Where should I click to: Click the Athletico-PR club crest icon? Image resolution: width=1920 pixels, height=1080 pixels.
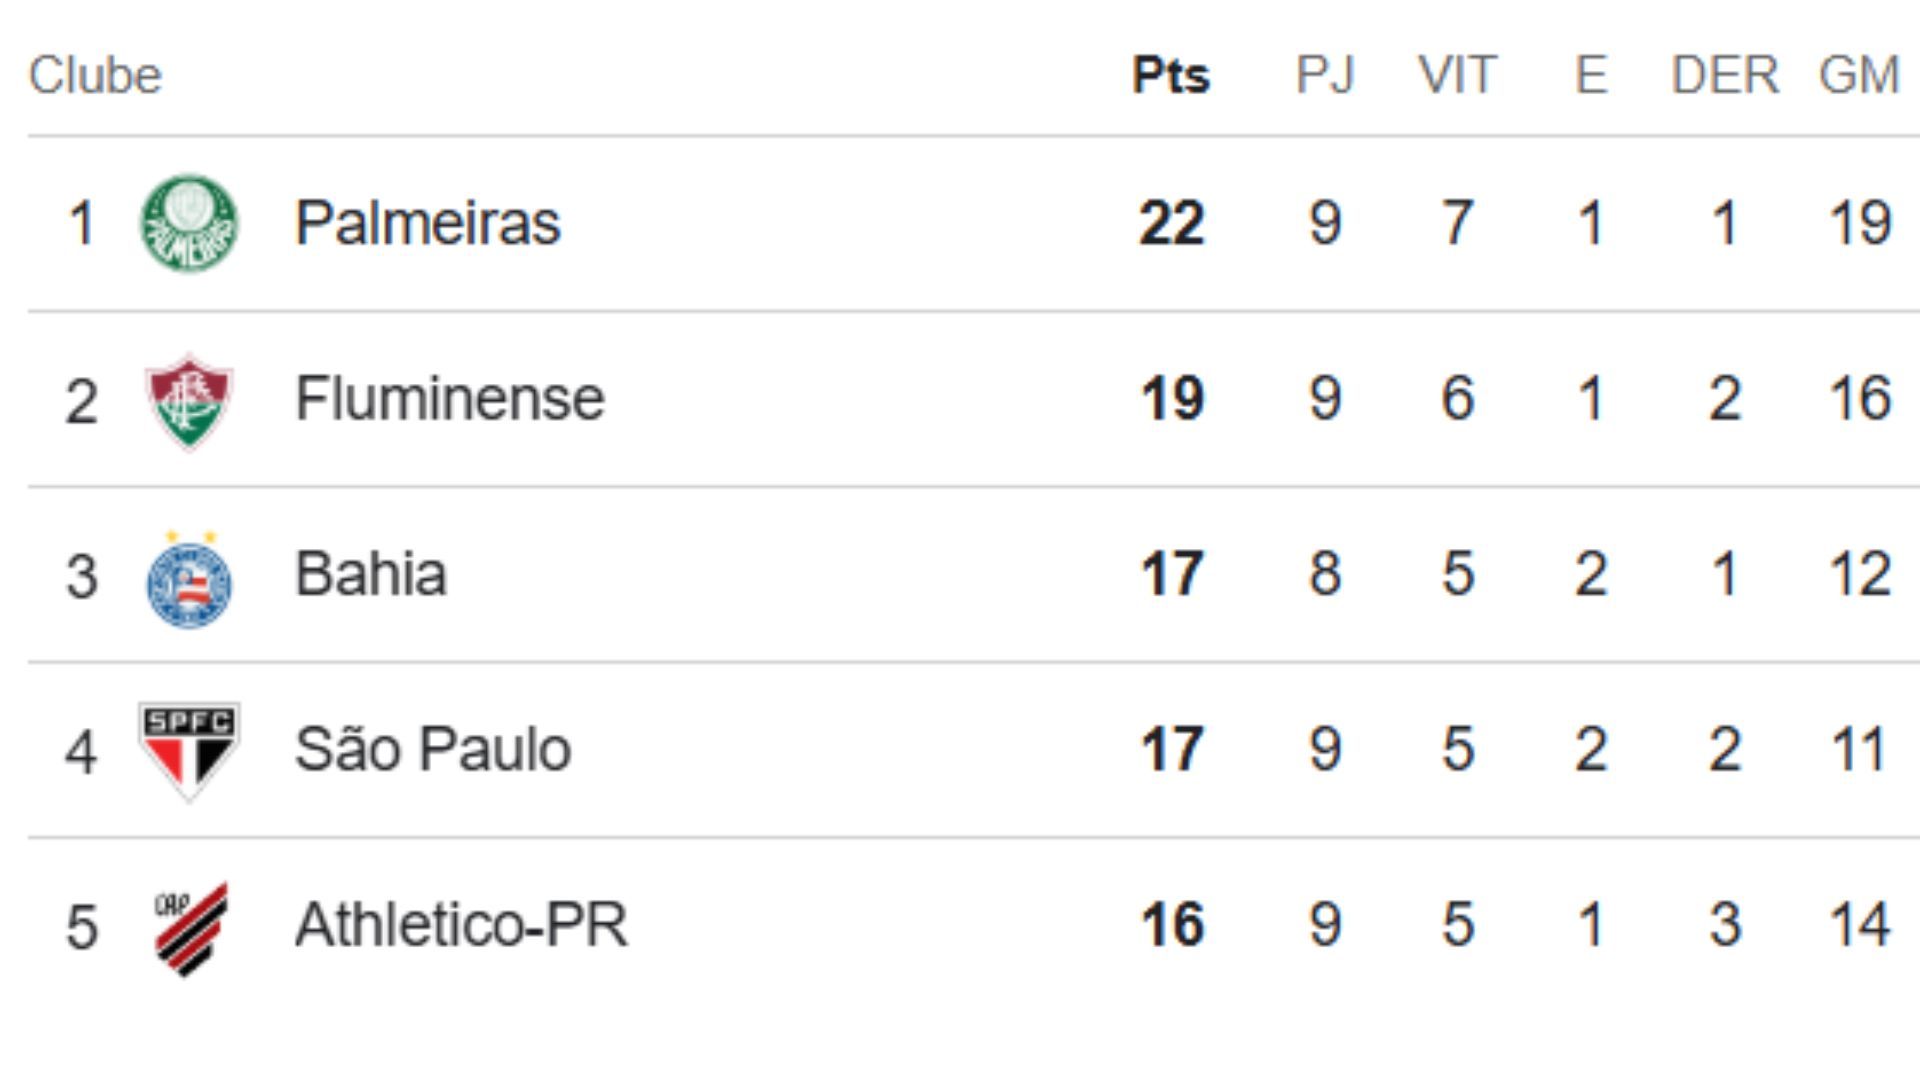(x=191, y=927)
